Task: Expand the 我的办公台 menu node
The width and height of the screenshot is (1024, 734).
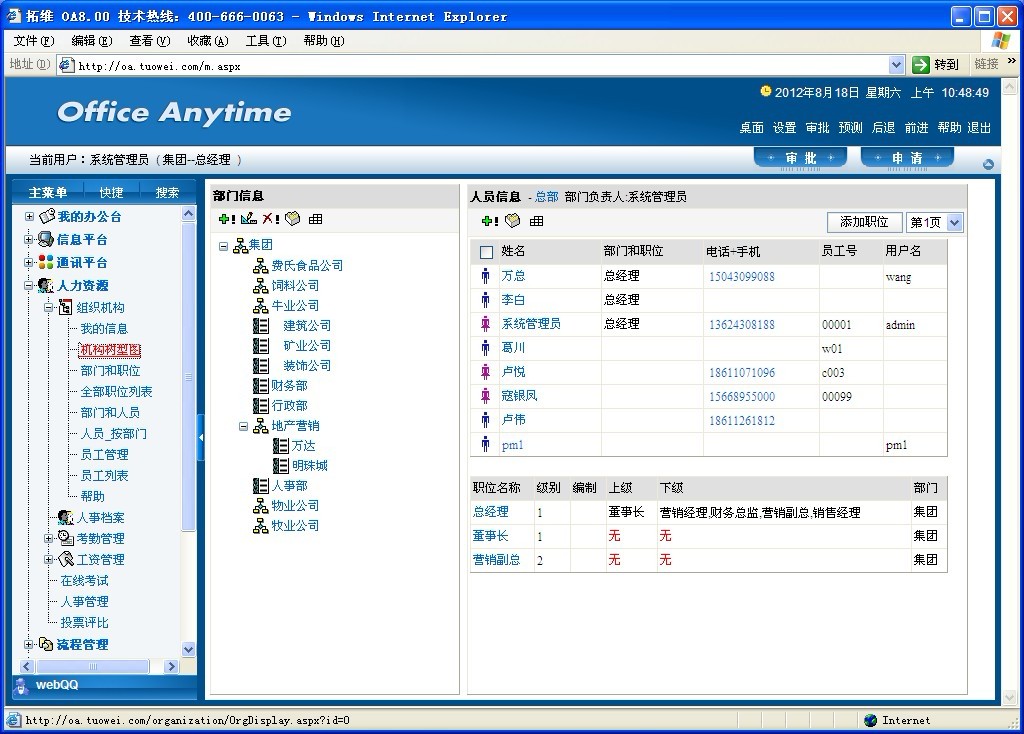Action: pos(30,217)
